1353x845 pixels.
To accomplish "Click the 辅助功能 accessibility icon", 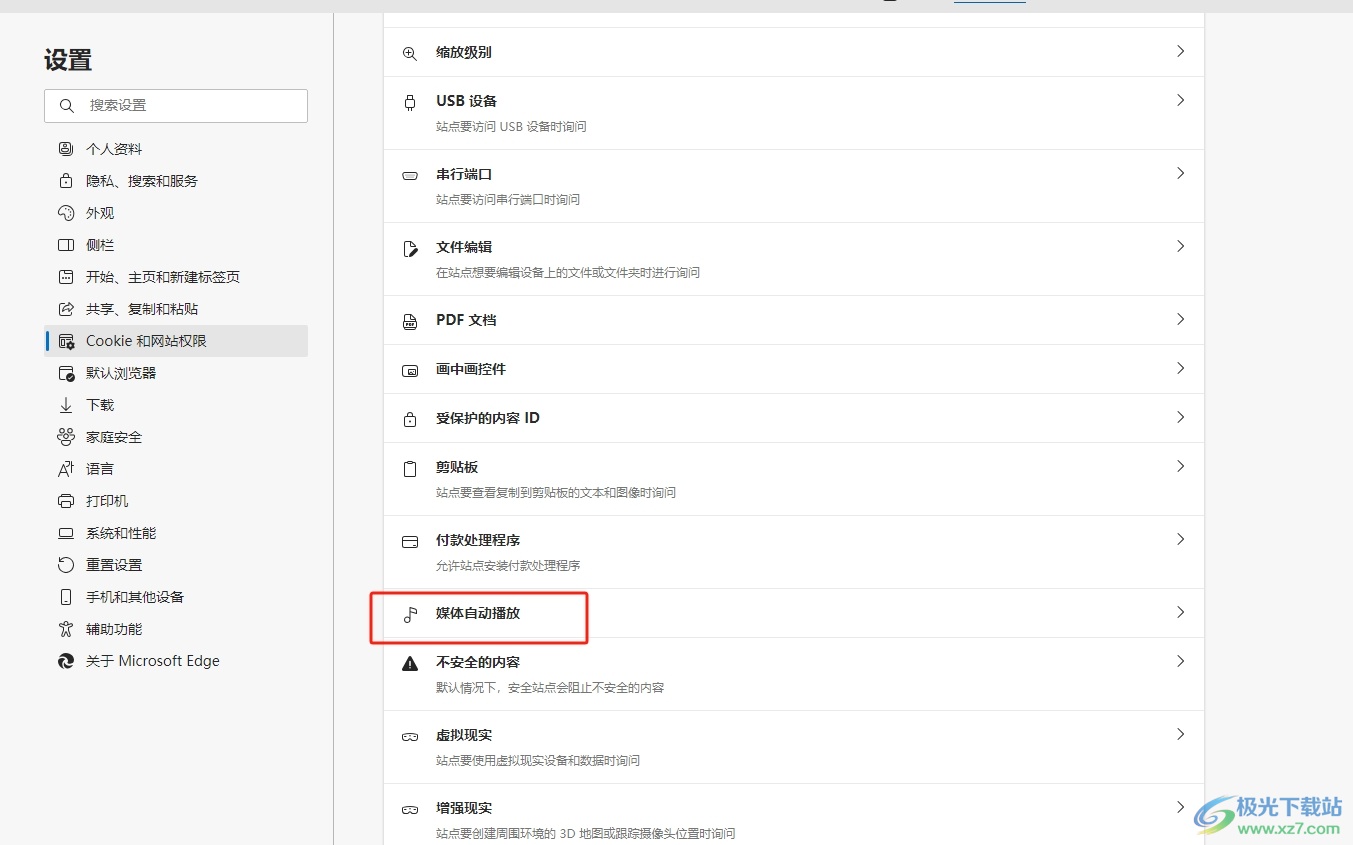I will coord(66,629).
